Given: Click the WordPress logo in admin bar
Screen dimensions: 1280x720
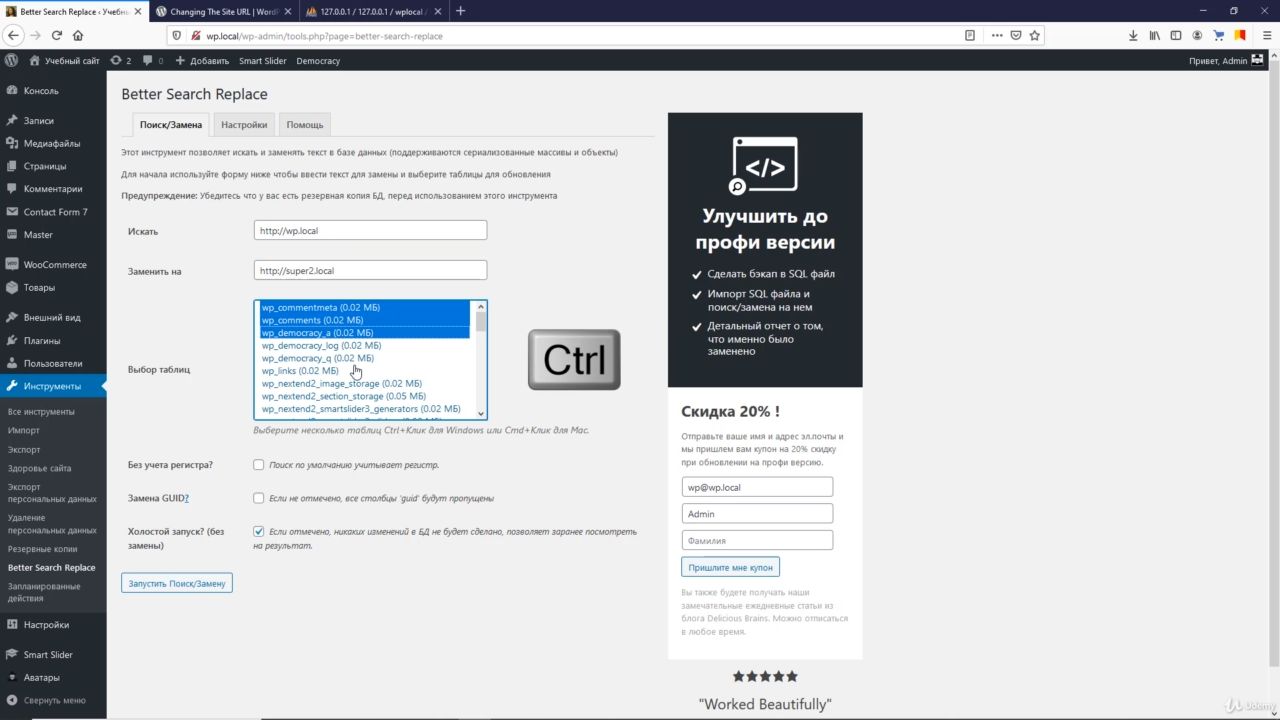Looking at the screenshot, I should tap(11, 61).
